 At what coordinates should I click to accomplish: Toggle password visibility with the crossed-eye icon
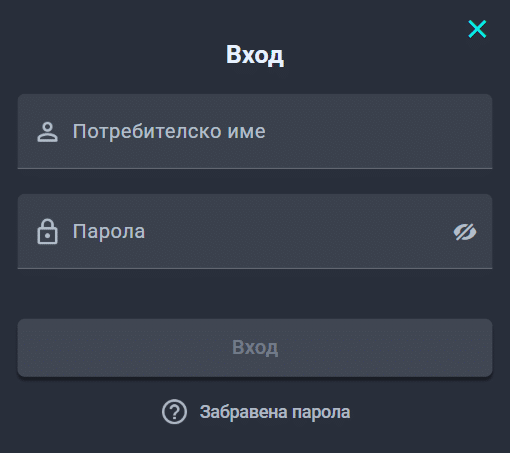(x=465, y=232)
